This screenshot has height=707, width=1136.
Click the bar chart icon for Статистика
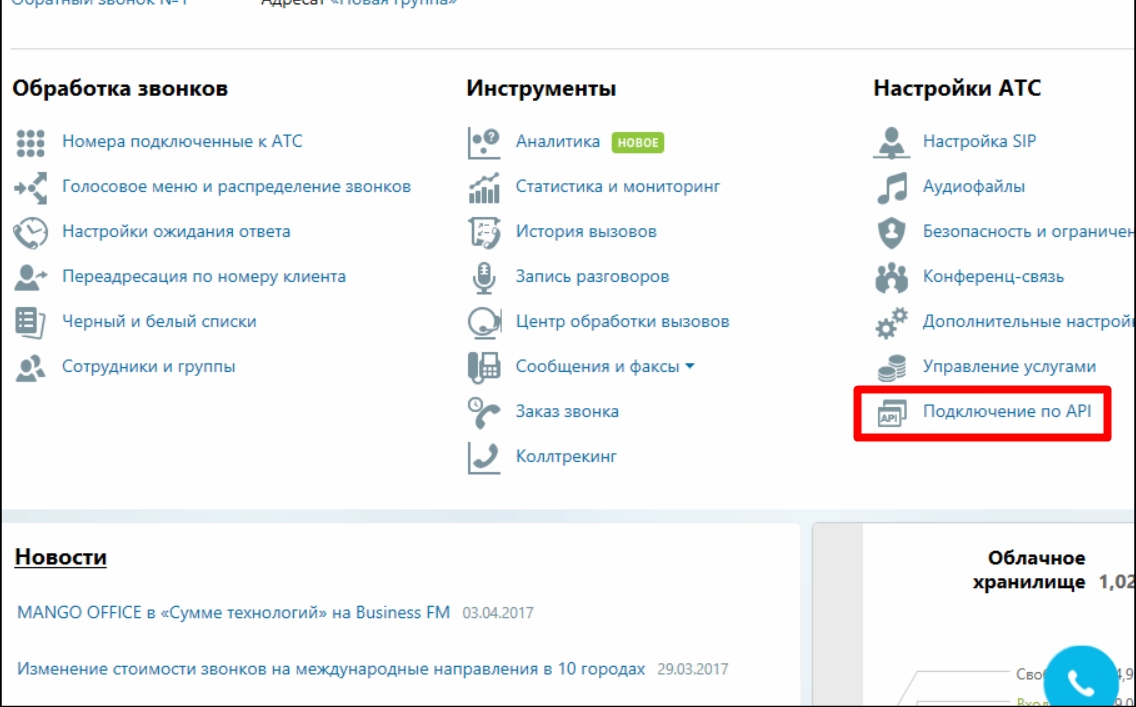(484, 188)
